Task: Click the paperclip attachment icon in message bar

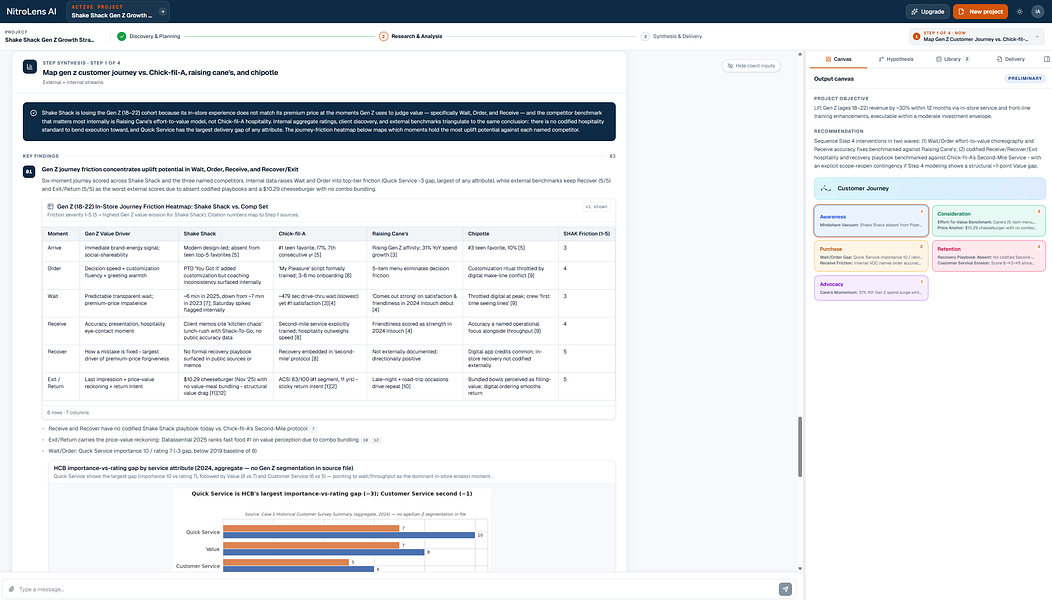Action: tap(11, 589)
